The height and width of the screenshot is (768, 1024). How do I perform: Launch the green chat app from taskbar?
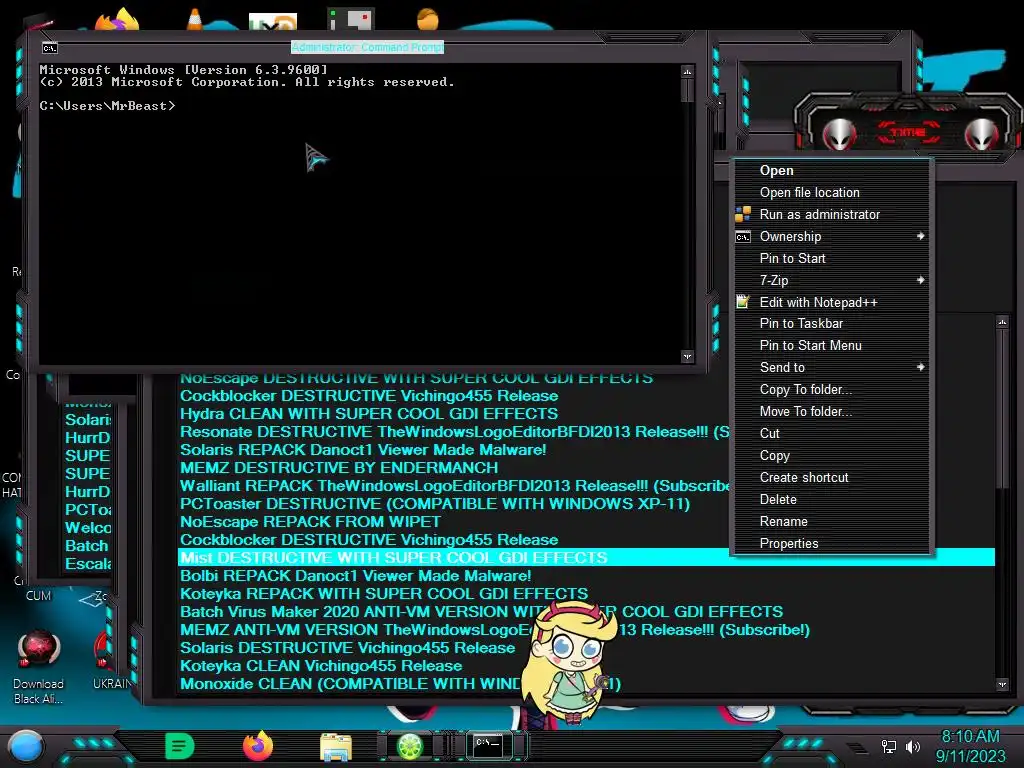[x=180, y=746]
